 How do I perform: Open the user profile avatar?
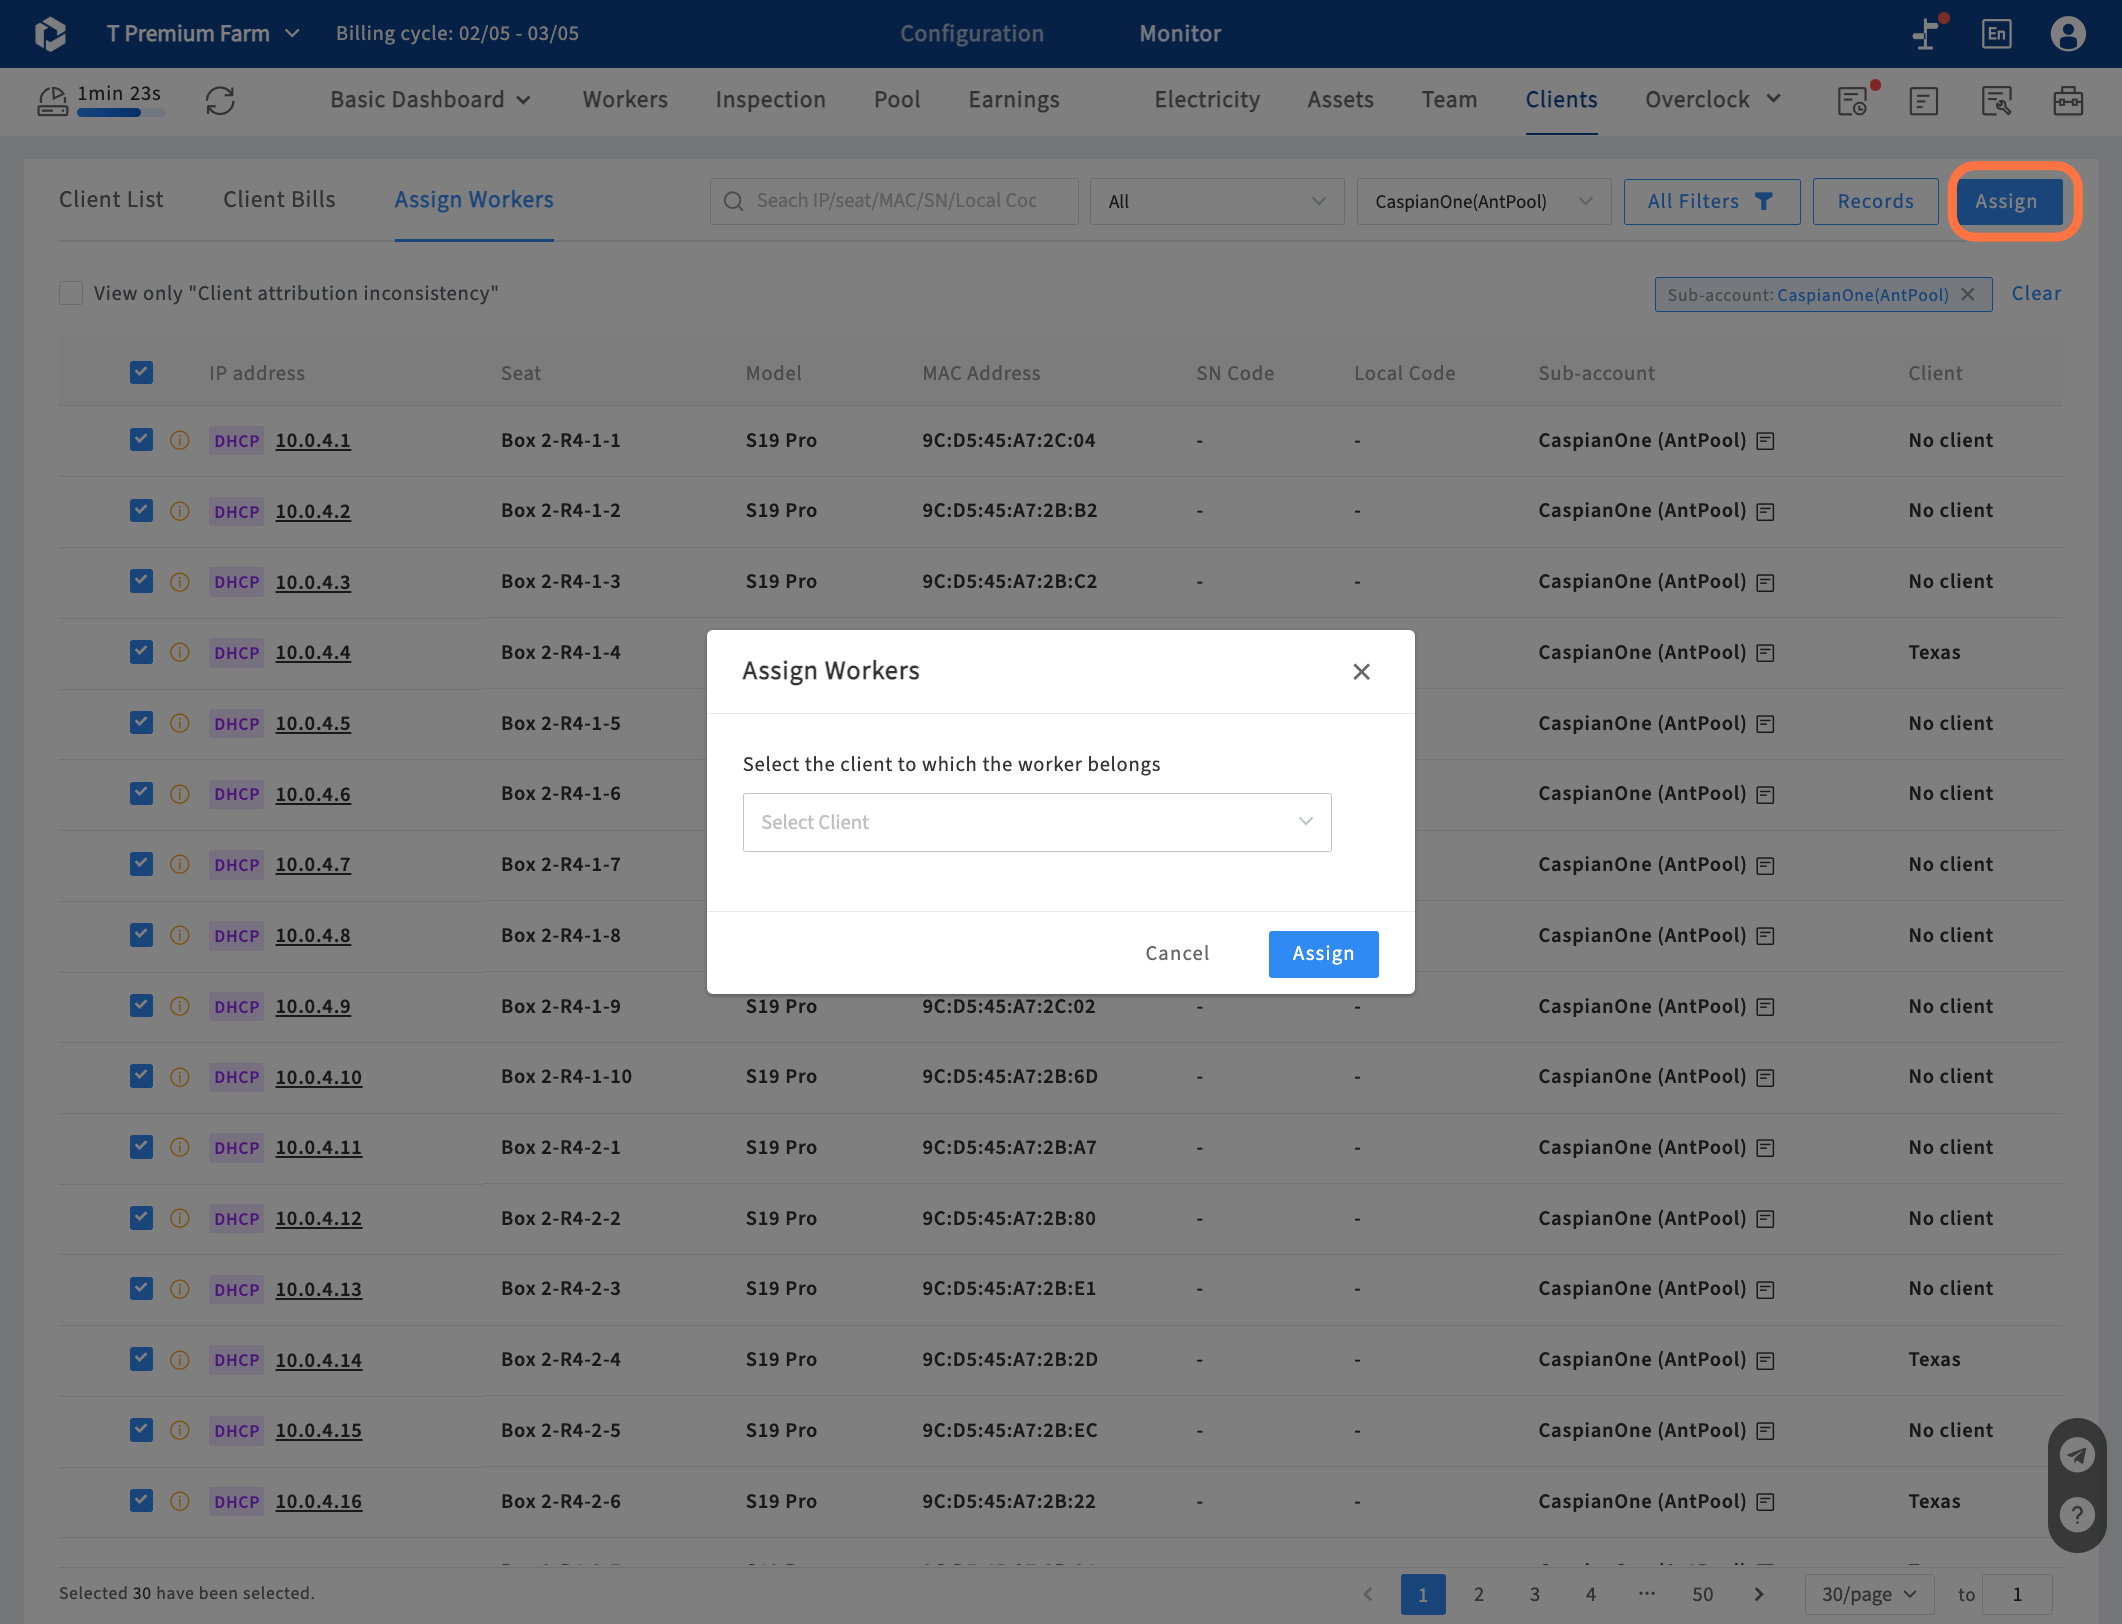tap(2068, 34)
